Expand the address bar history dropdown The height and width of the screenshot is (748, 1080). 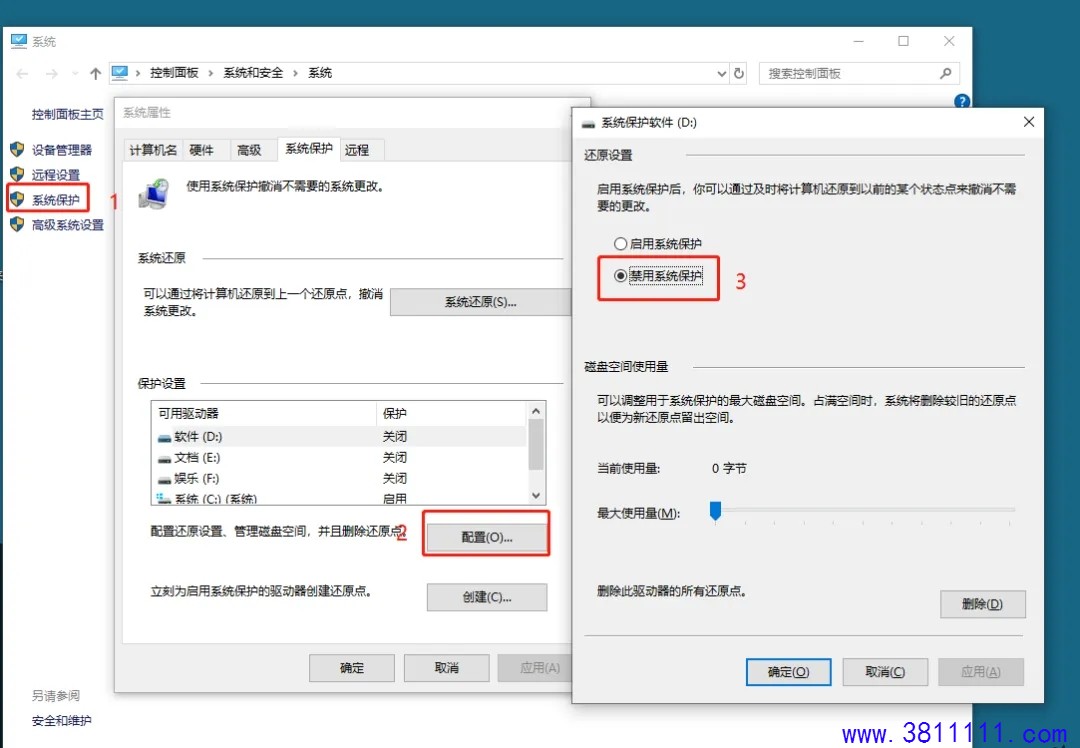(721, 74)
